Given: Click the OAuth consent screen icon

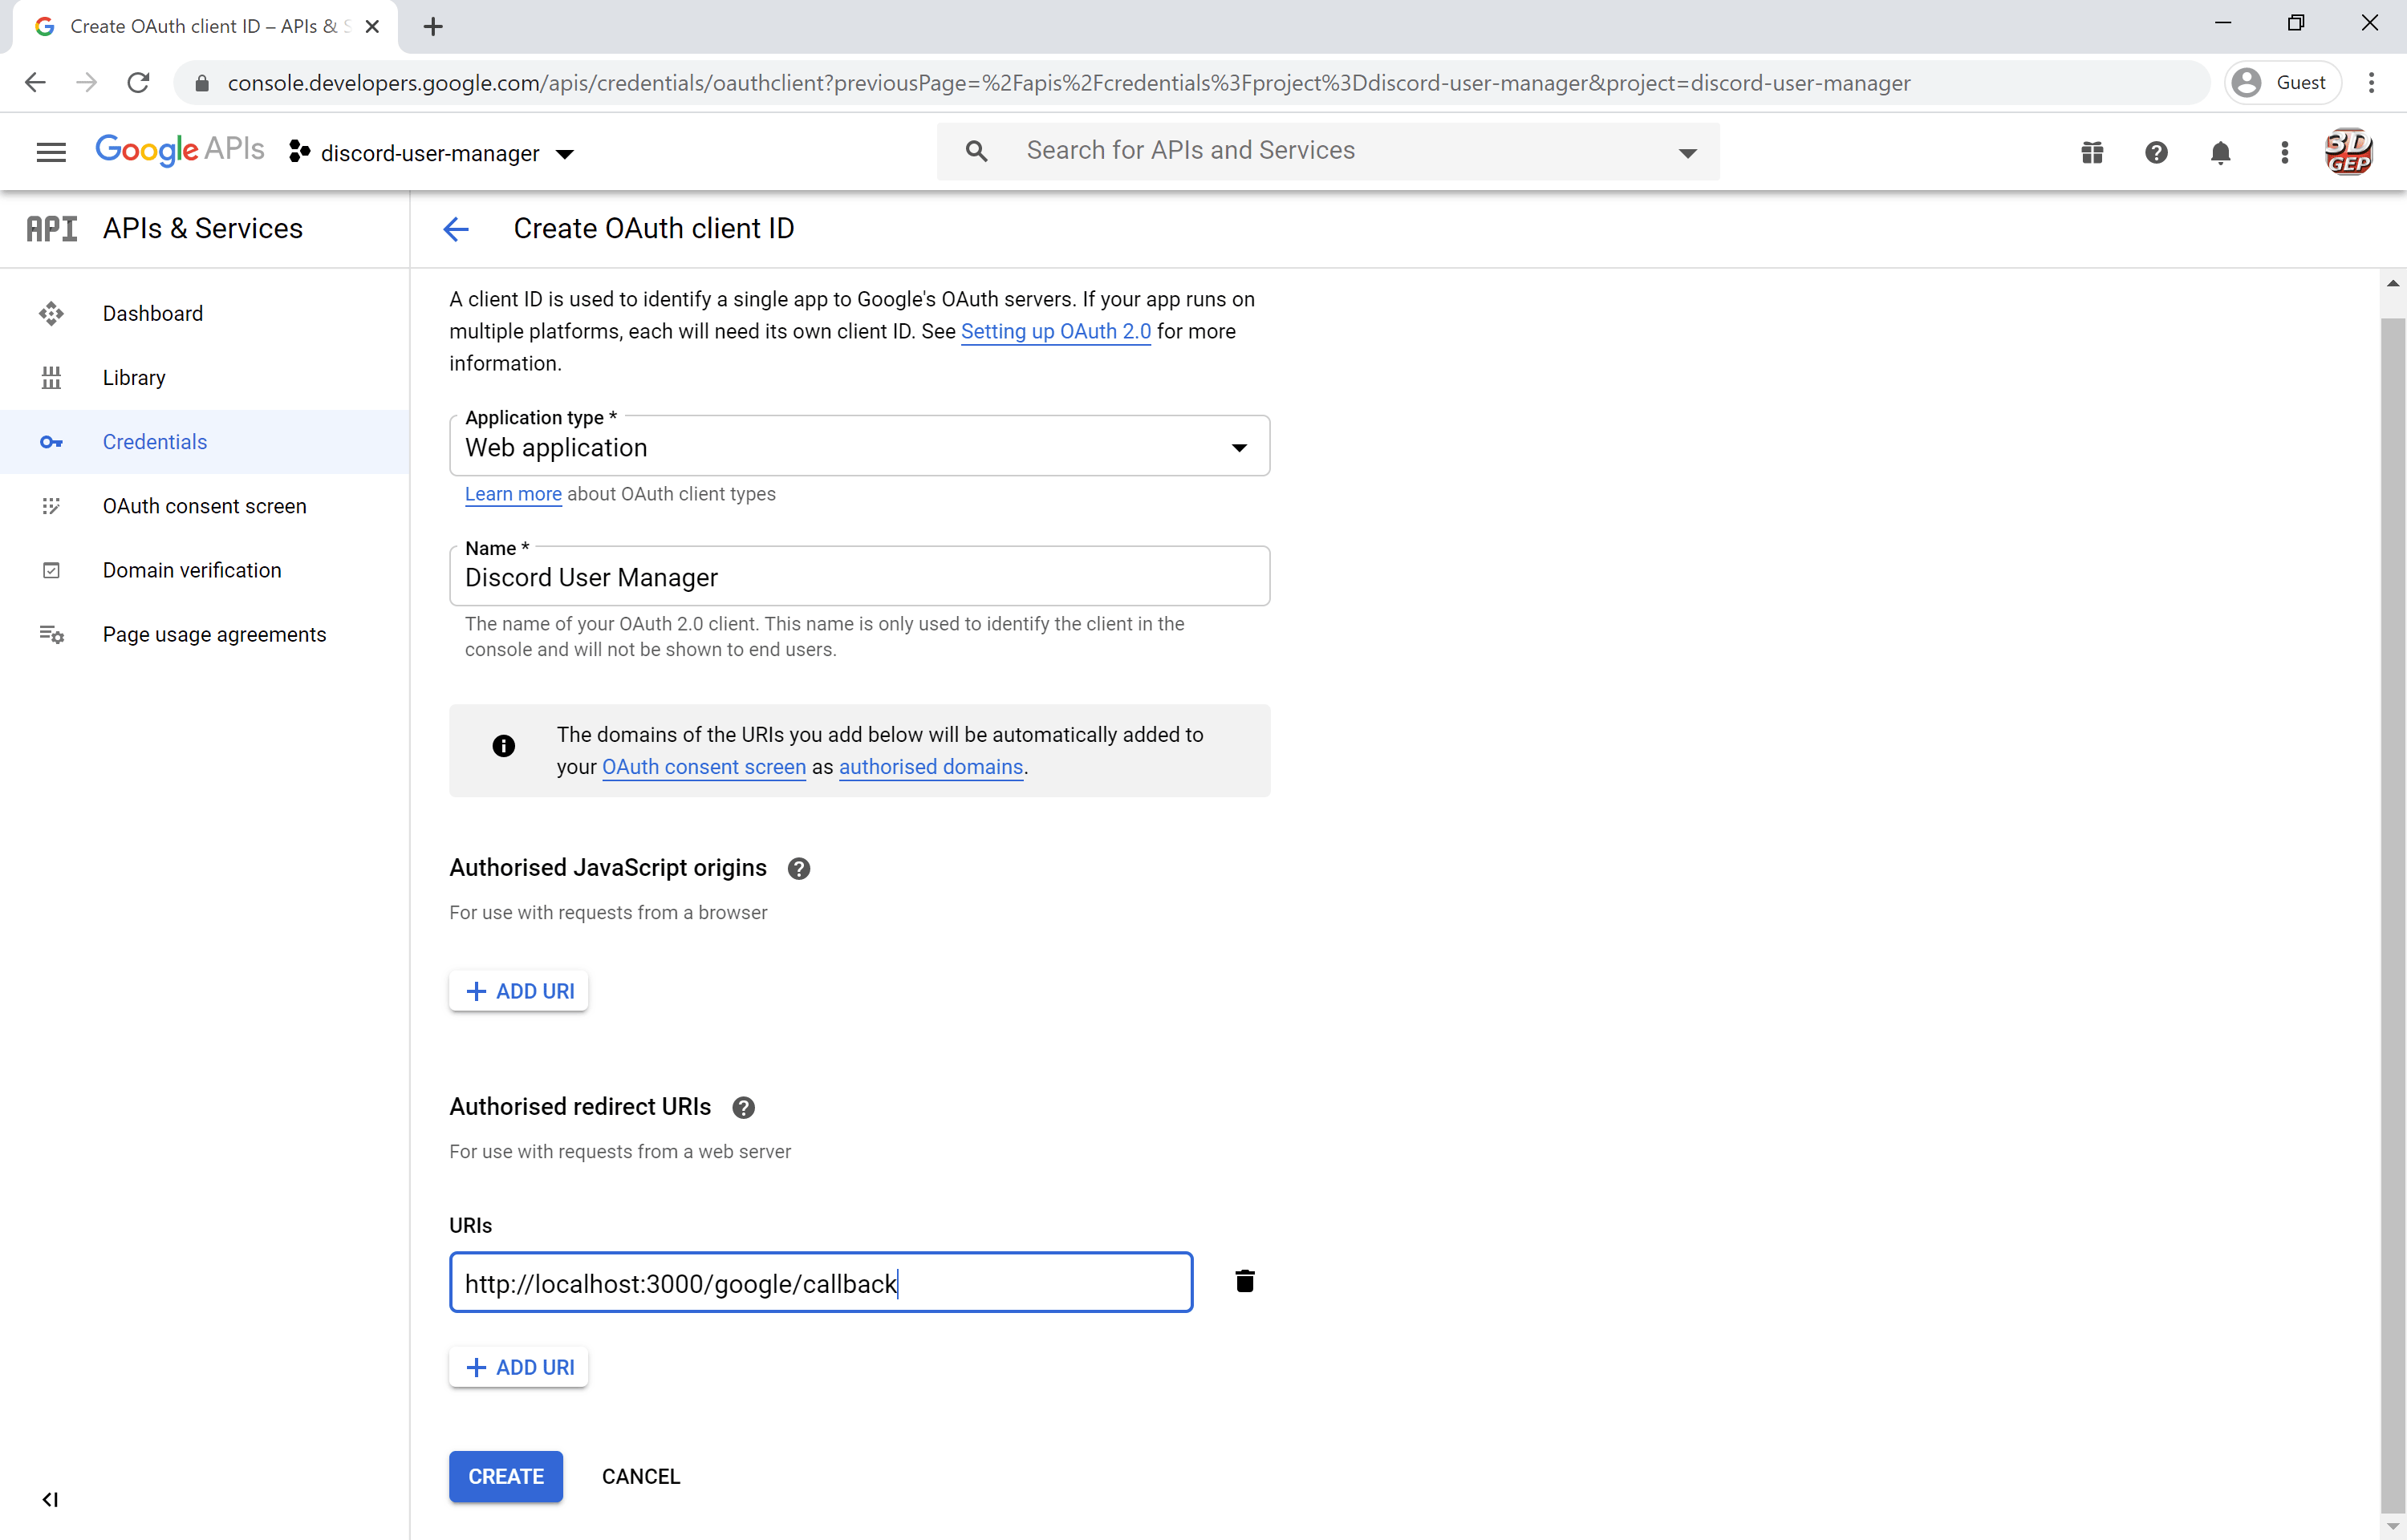Looking at the screenshot, I should pyautogui.click(x=51, y=505).
